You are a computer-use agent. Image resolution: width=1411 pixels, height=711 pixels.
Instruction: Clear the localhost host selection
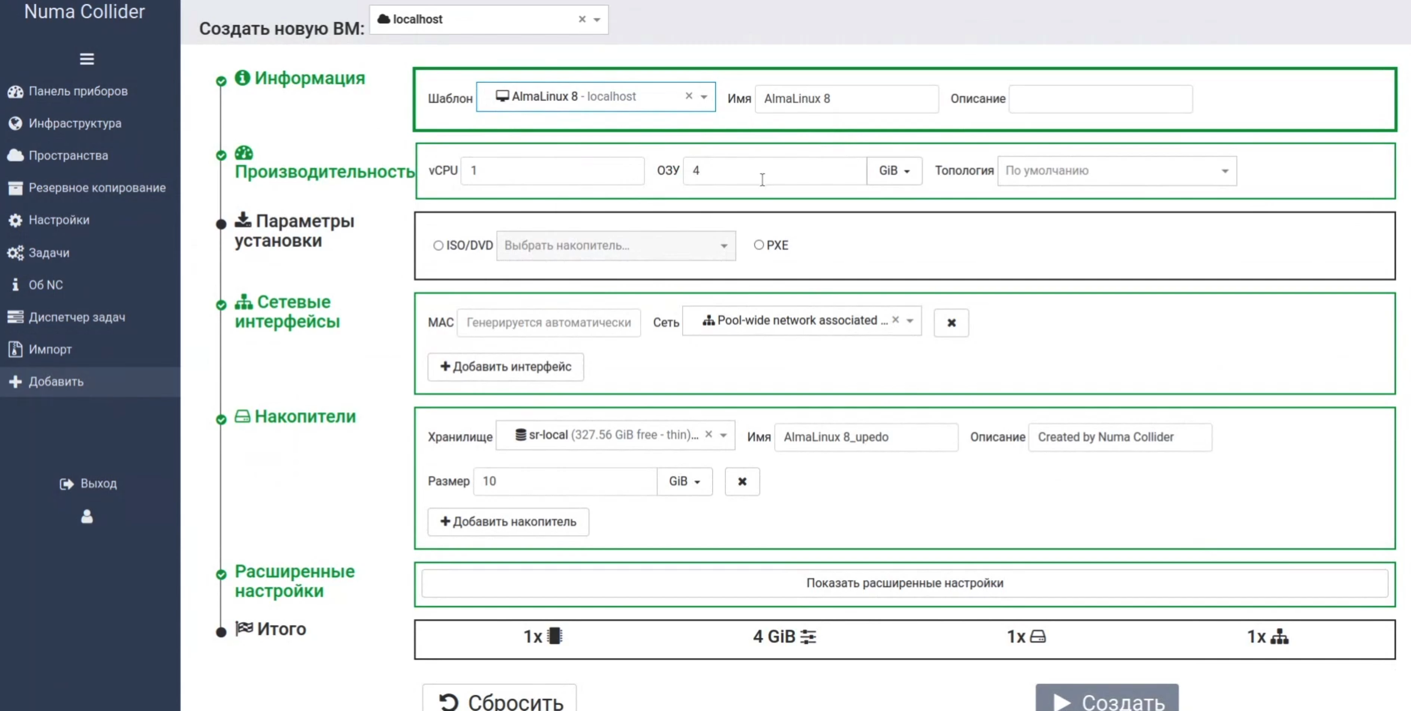[582, 19]
